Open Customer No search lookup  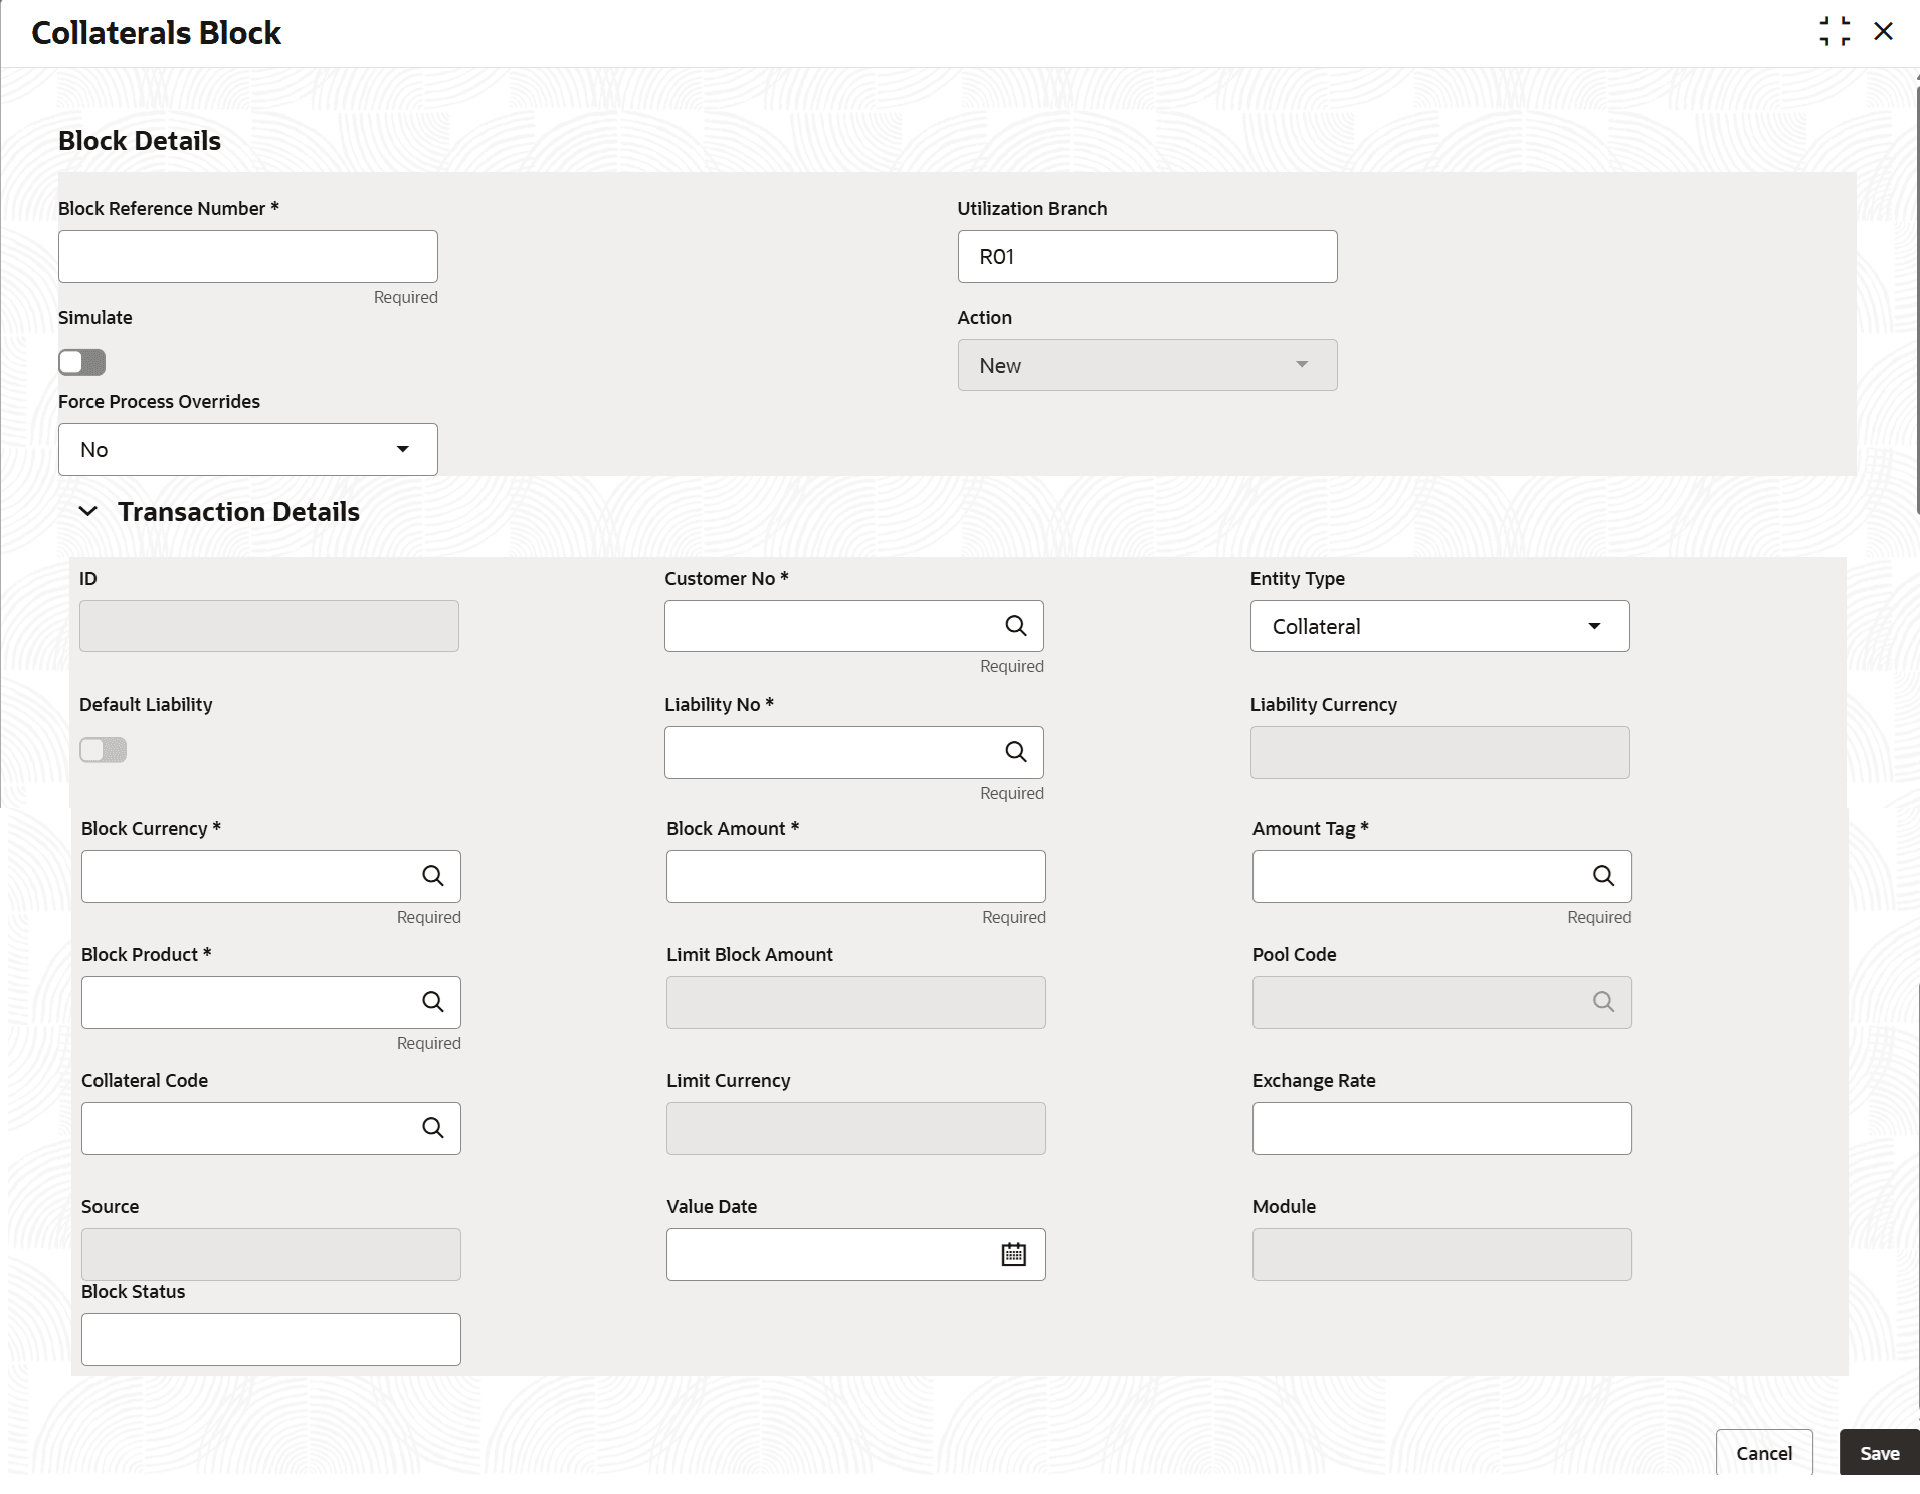pos(1015,626)
